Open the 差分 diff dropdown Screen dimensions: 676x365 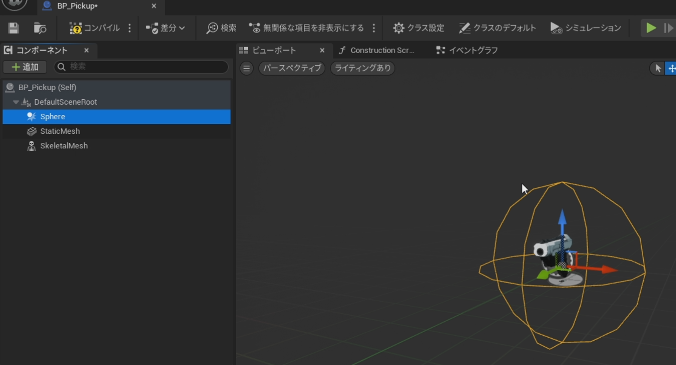pos(166,28)
